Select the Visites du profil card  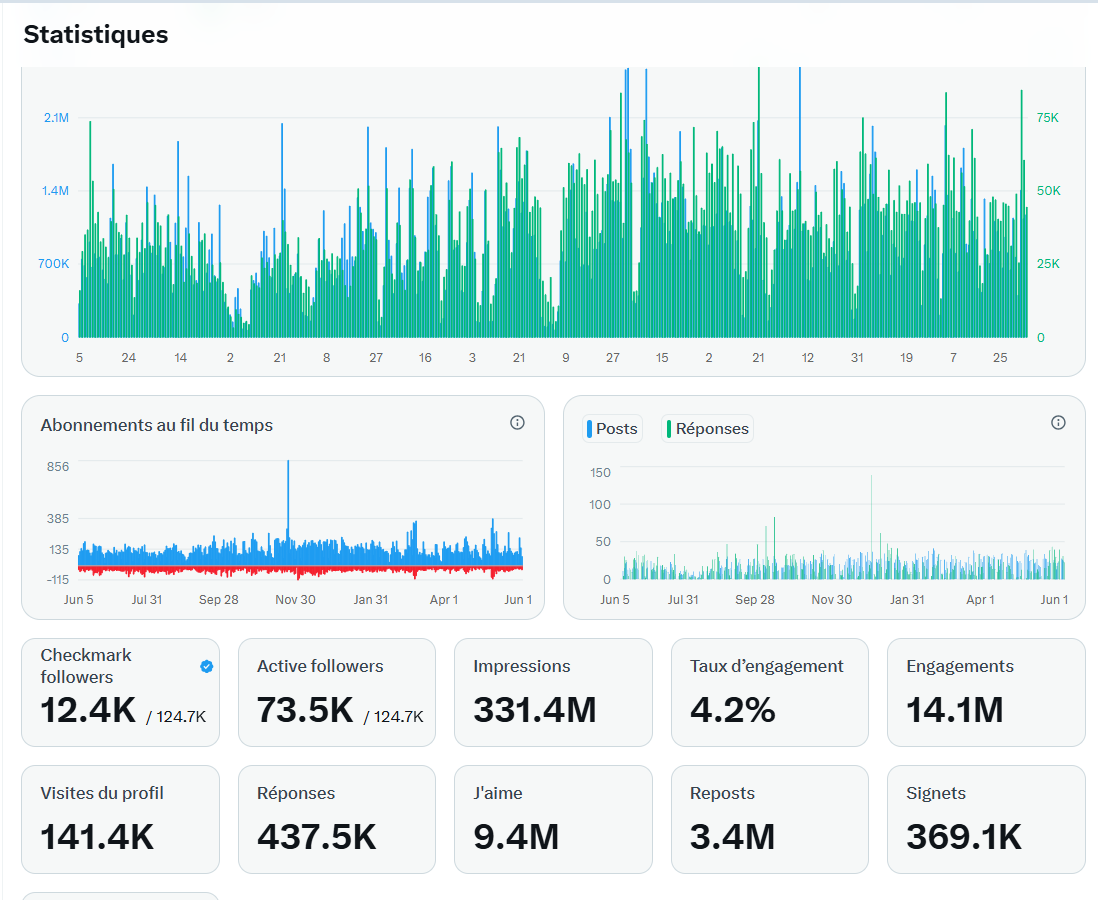click(x=120, y=819)
